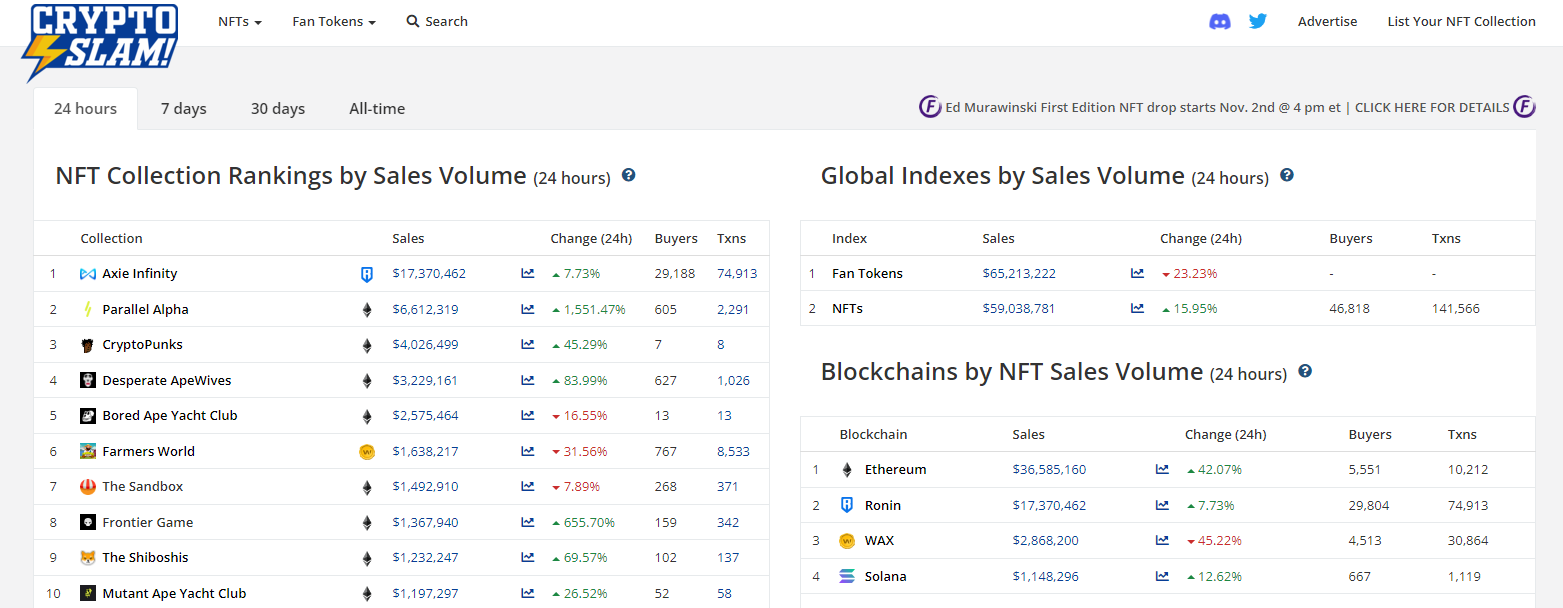Click the help icon beside Blockchains heading

pos(1304,371)
